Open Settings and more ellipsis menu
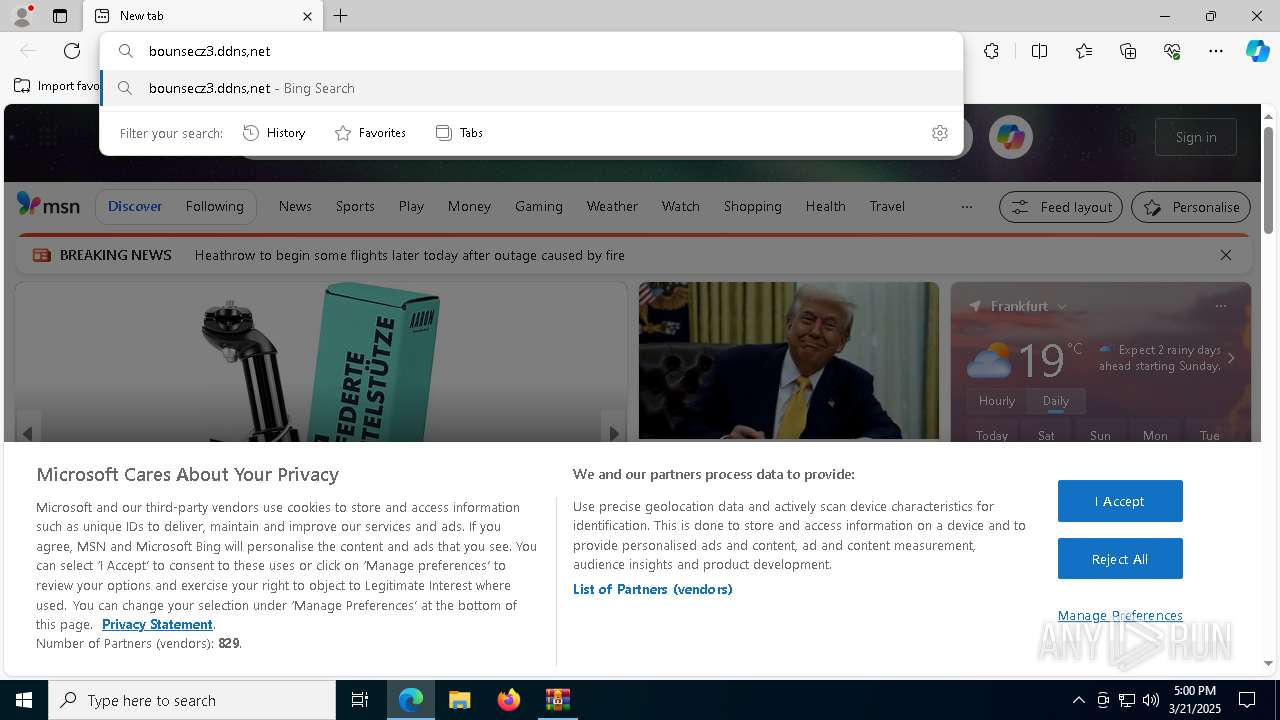1280x720 pixels. [x=1216, y=51]
